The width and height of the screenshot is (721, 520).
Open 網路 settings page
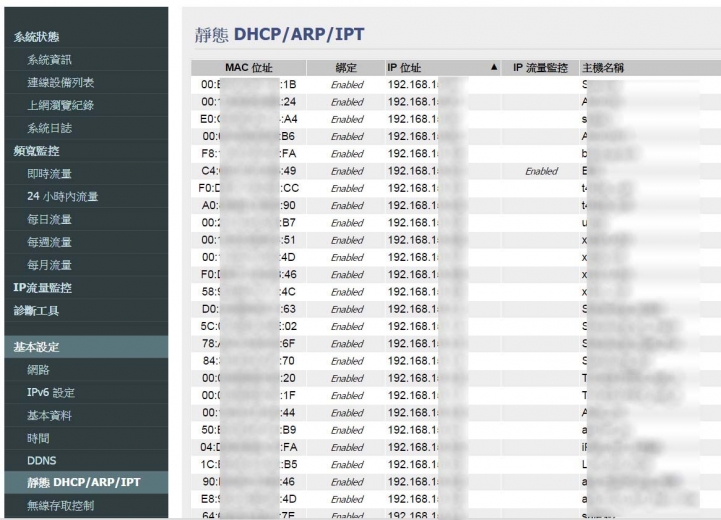click(38, 370)
